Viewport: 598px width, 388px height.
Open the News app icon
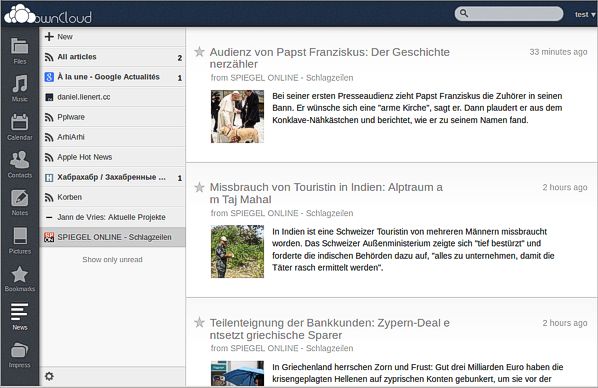tap(19, 312)
